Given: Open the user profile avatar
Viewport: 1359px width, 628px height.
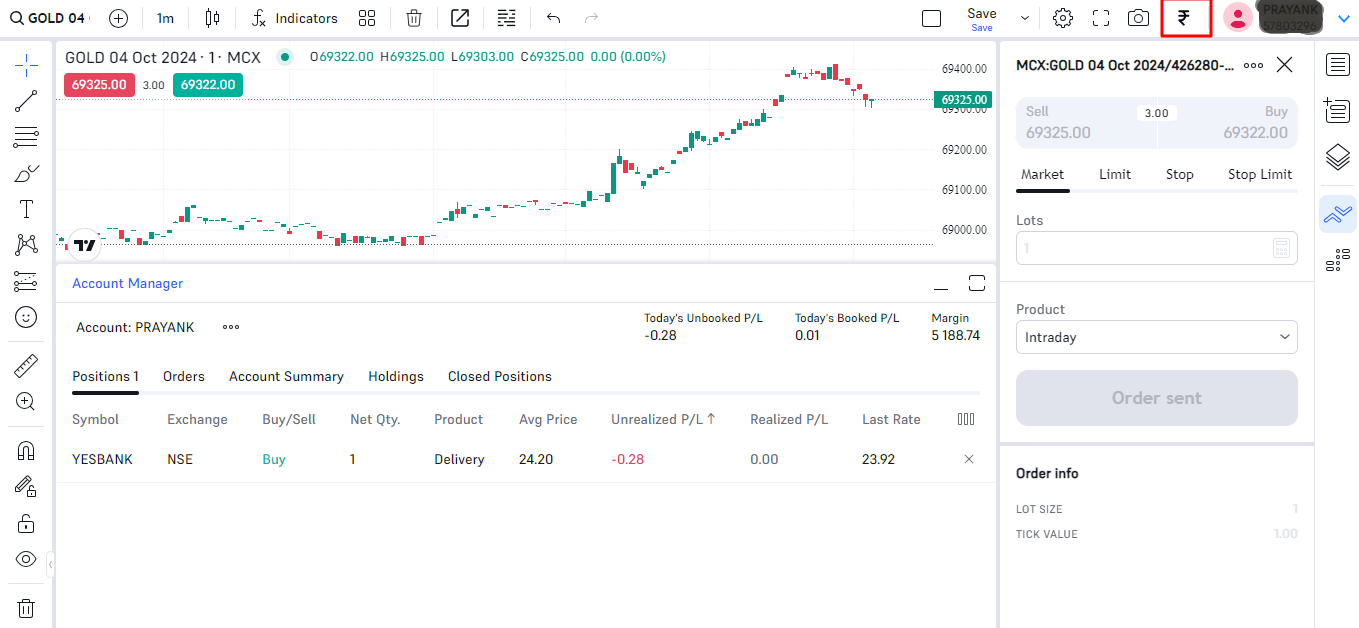Looking at the screenshot, I should [x=1238, y=17].
